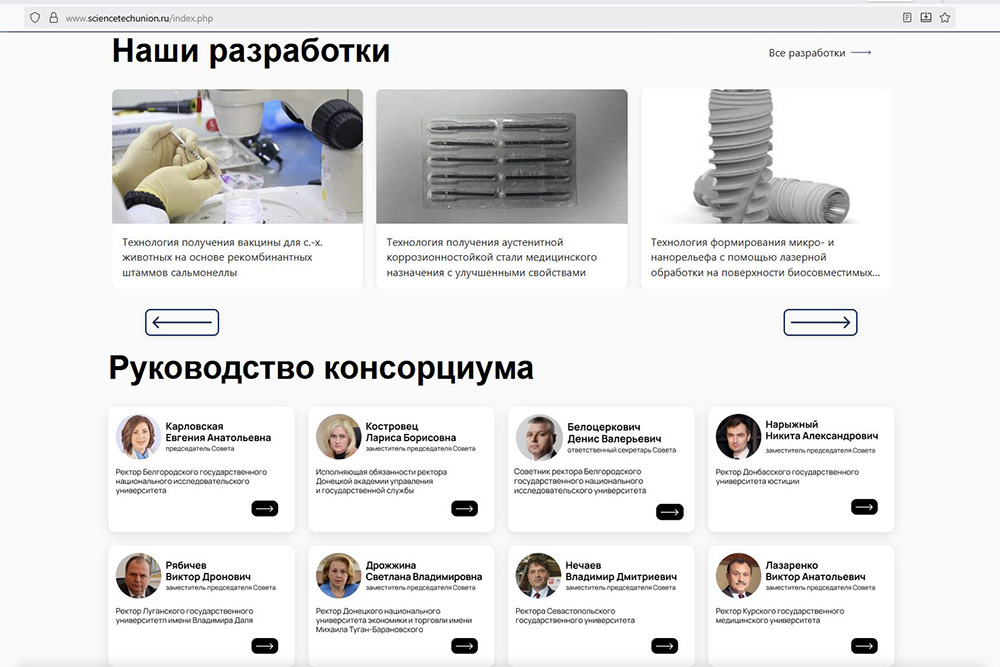Click the padlock site security icon
Viewport: 1000px width, 667px height.
pos(53,18)
